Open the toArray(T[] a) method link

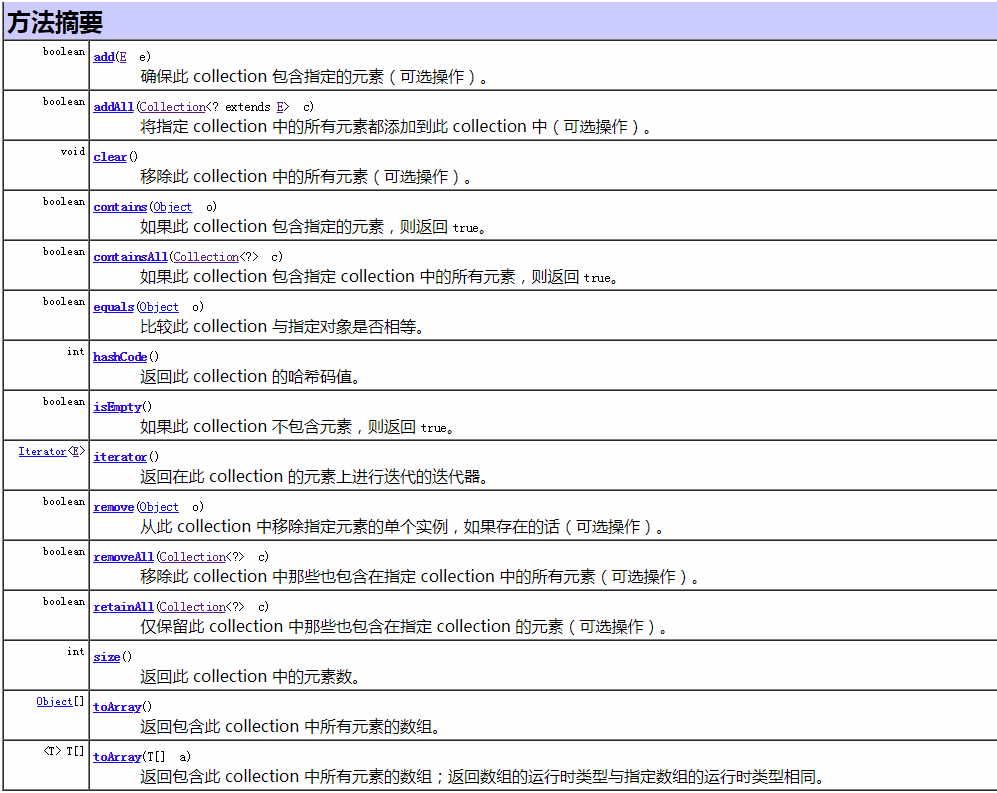tap(117, 757)
